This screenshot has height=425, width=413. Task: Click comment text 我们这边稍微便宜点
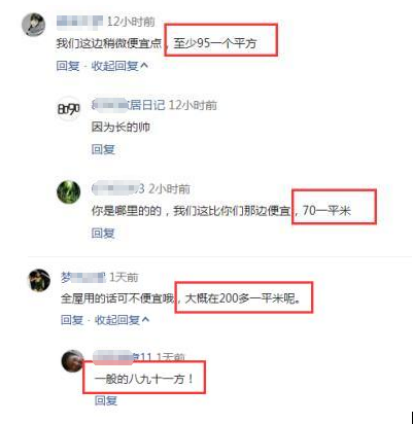(x=109, y=43)
